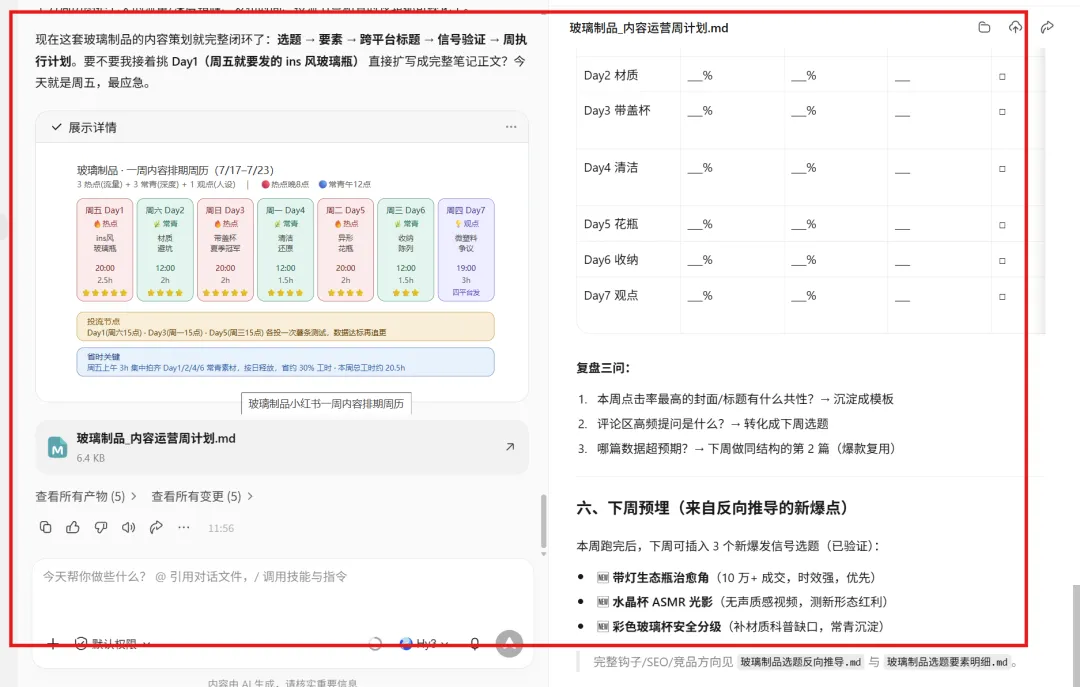This screenshot has height=687, width=1080.
Task: Give the reply a thumbs down
Action: point(101,527)
